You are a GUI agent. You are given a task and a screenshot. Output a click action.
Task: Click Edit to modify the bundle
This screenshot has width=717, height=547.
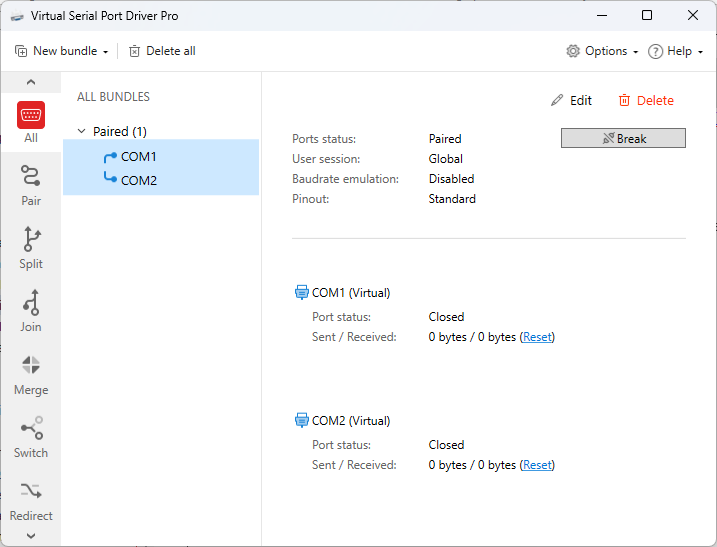(572, 100)
